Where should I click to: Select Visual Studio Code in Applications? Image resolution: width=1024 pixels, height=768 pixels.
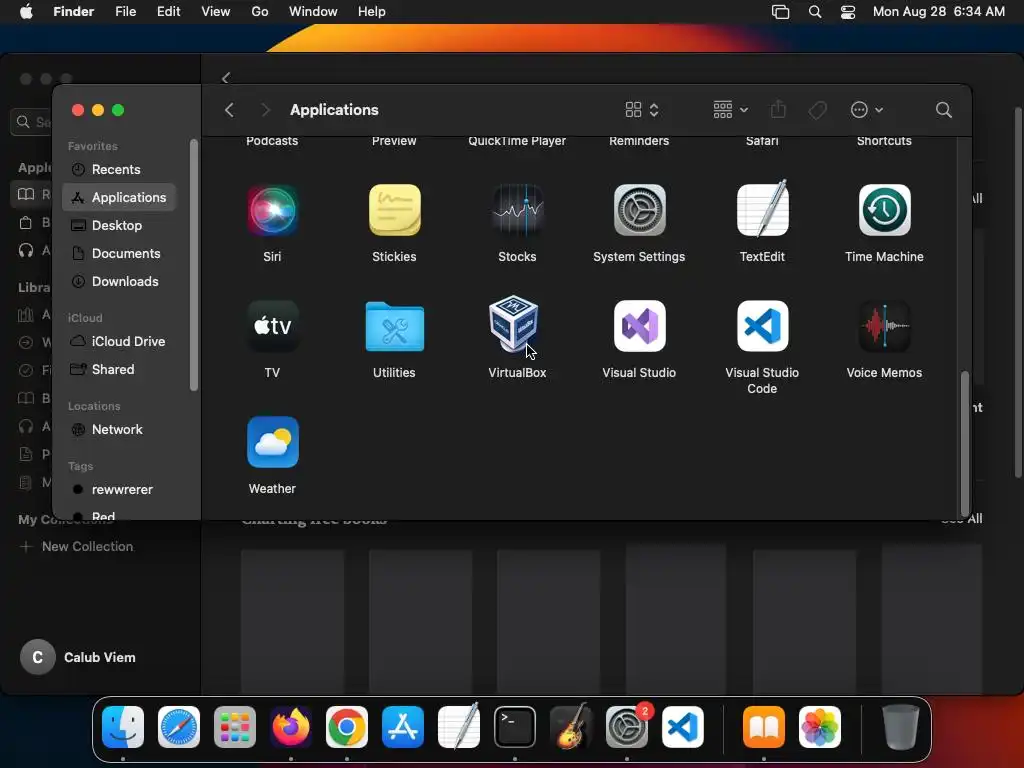point(762,326)
